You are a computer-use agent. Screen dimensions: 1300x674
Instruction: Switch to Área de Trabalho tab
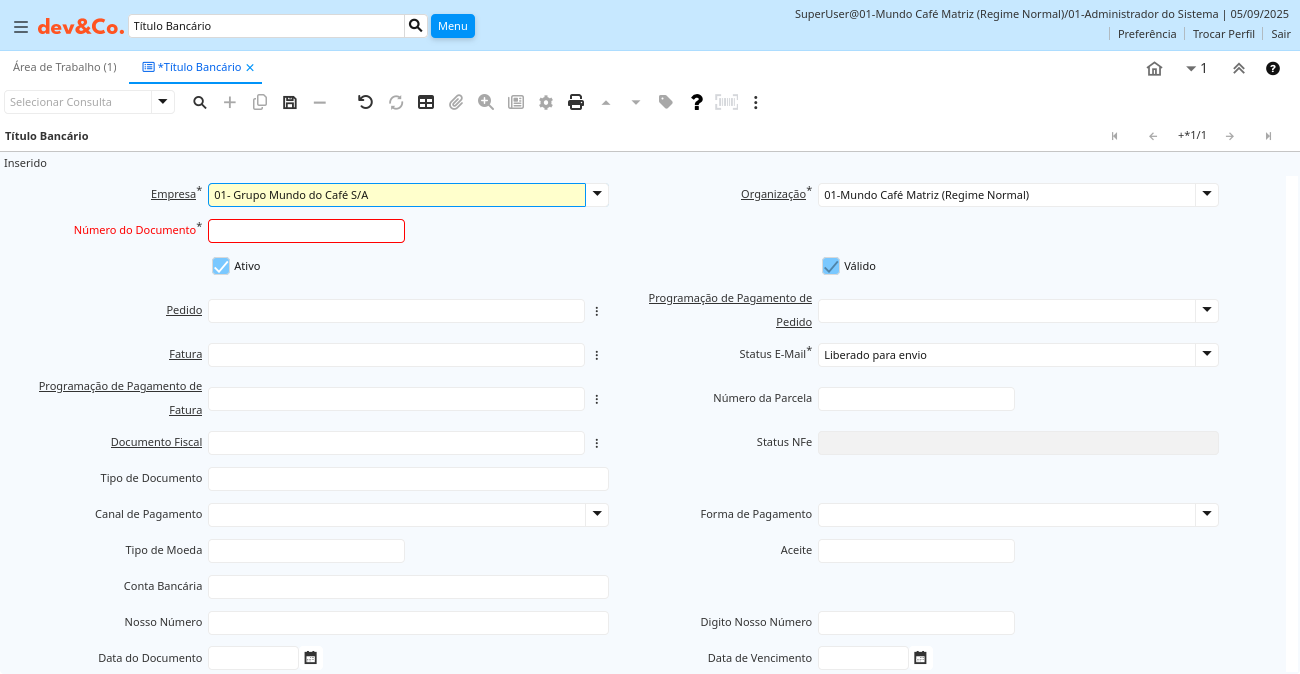(x=64, y=67)
